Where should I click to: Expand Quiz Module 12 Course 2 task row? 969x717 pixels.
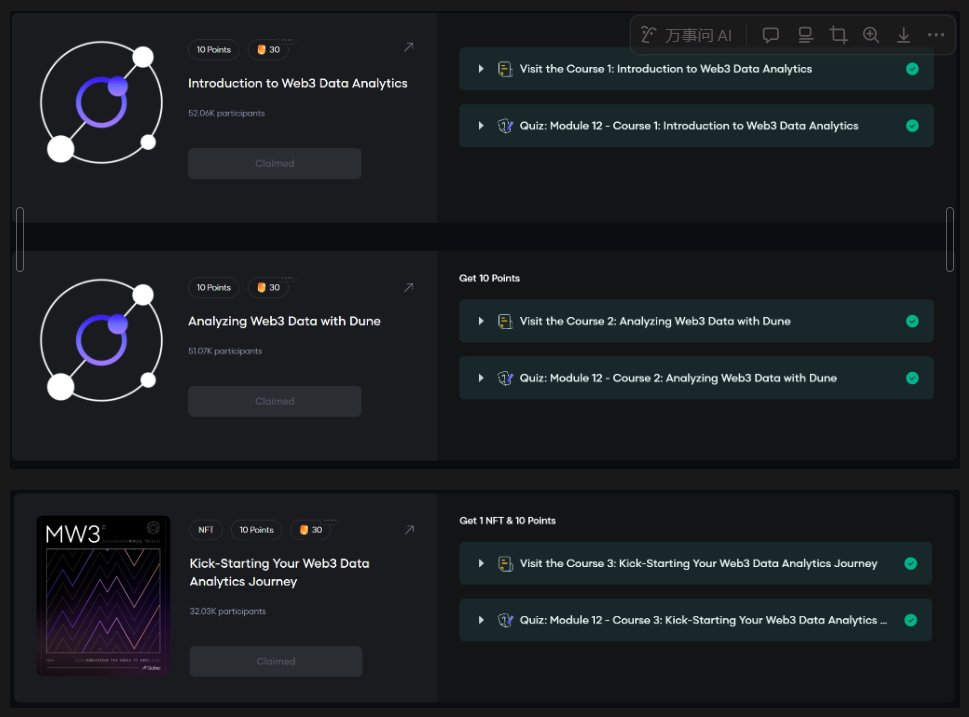tap(481, 378)
